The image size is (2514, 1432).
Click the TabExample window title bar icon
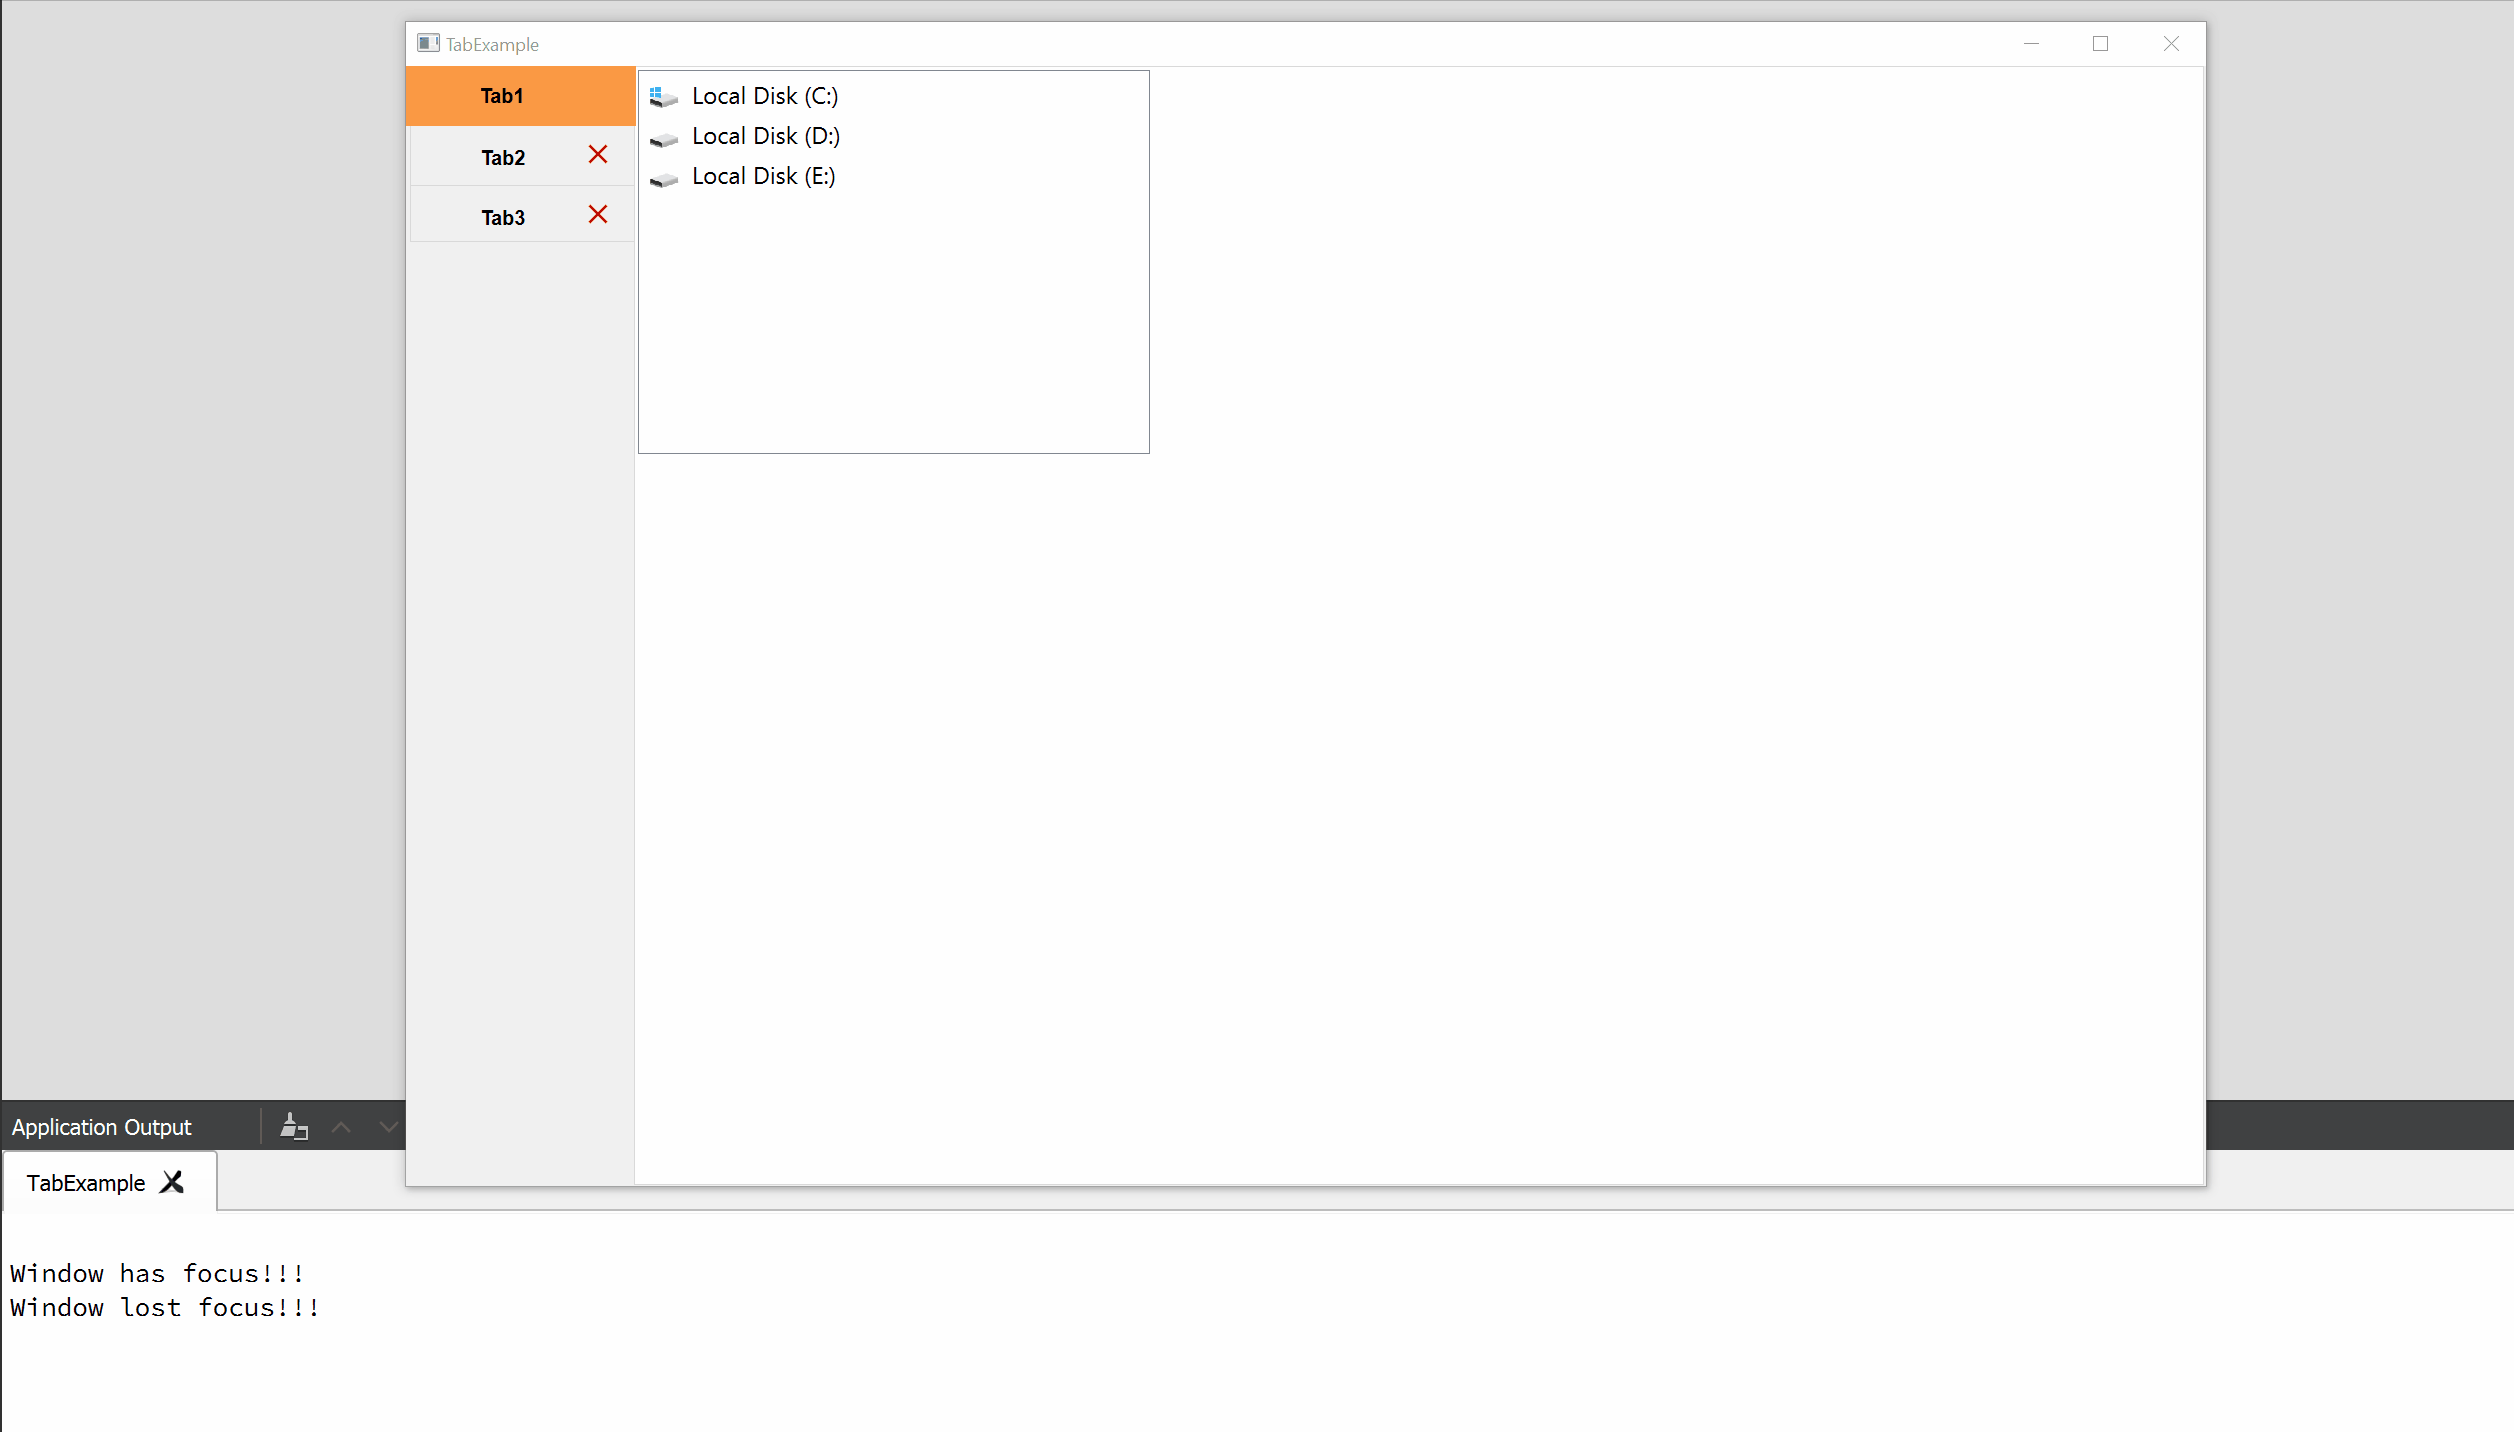pyautogui.click(x=428, y=43)
